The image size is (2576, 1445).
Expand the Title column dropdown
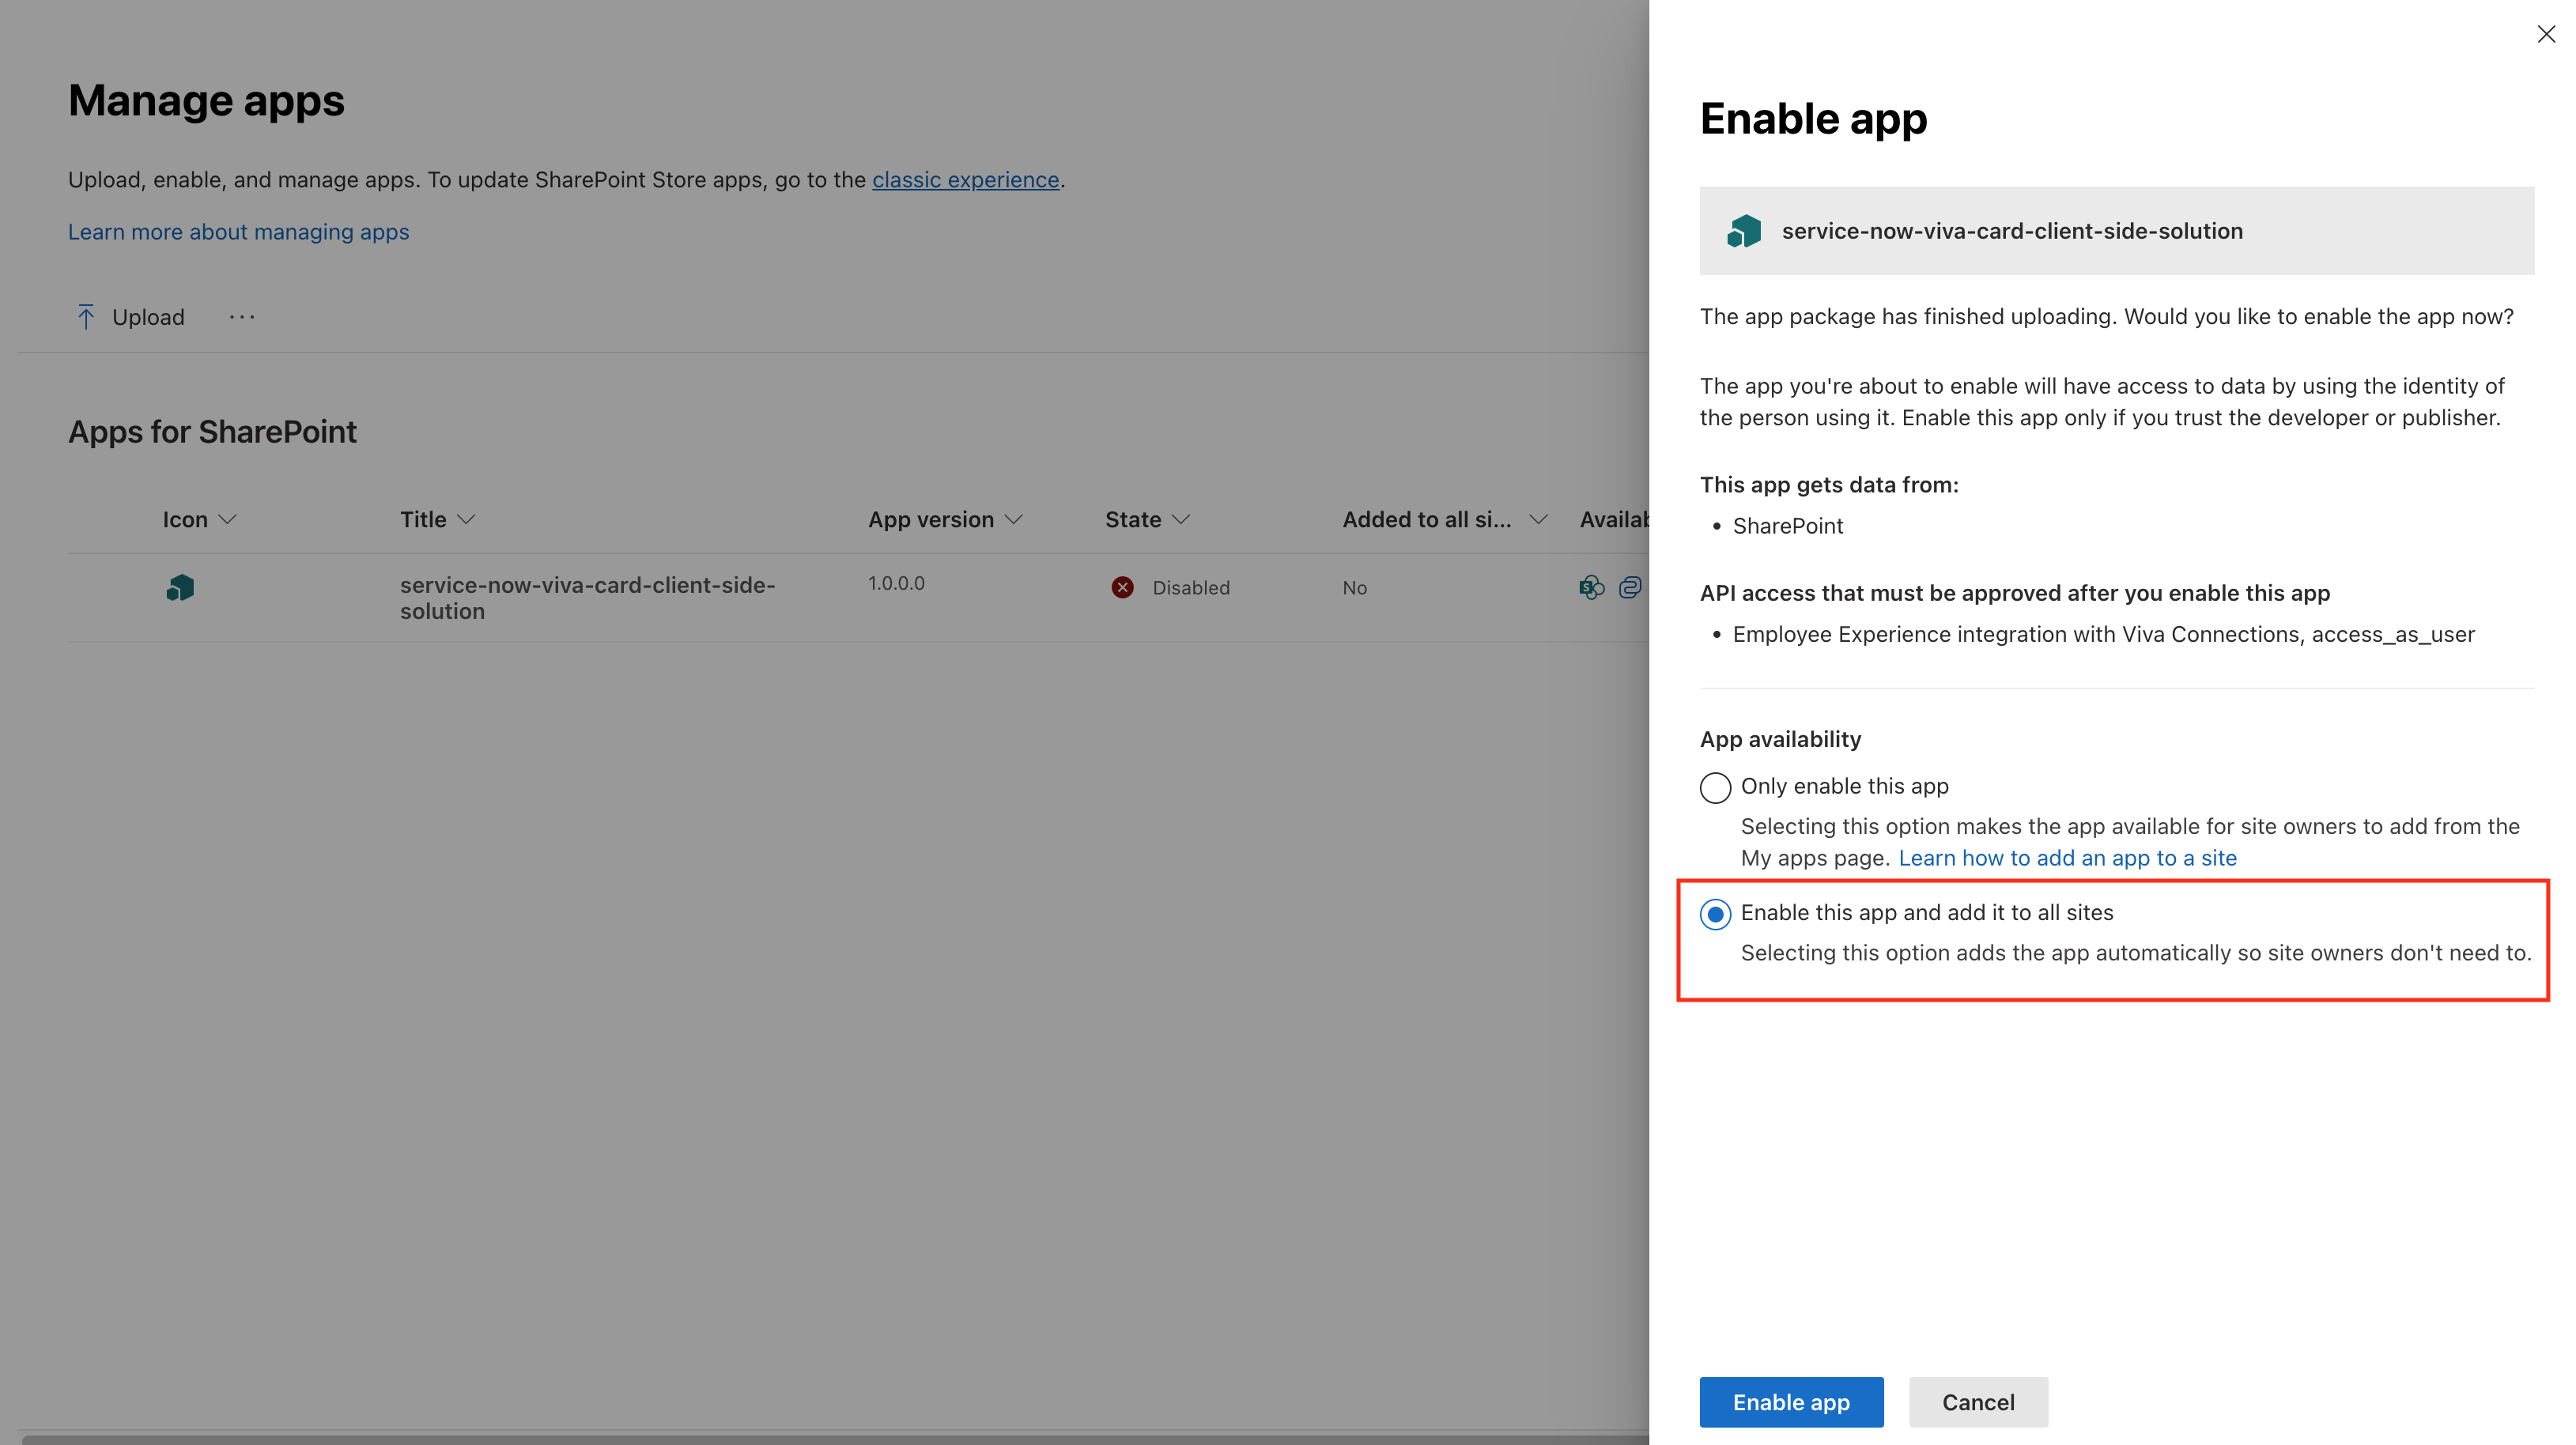[x=465, y=520]
